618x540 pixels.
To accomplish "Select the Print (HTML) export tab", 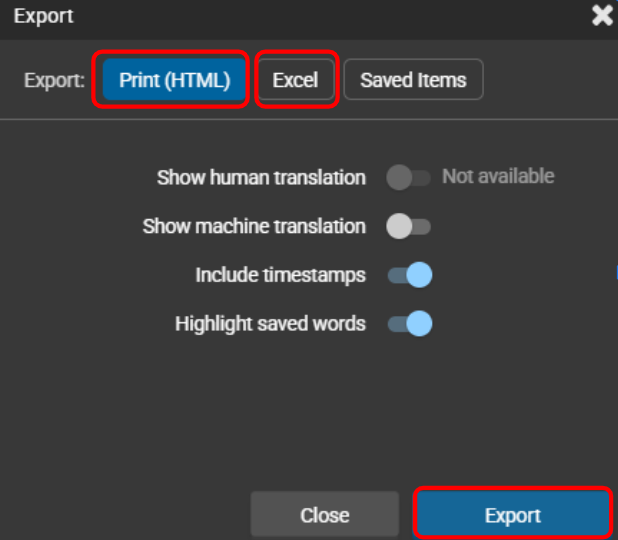I will click(x=175, y=80).
